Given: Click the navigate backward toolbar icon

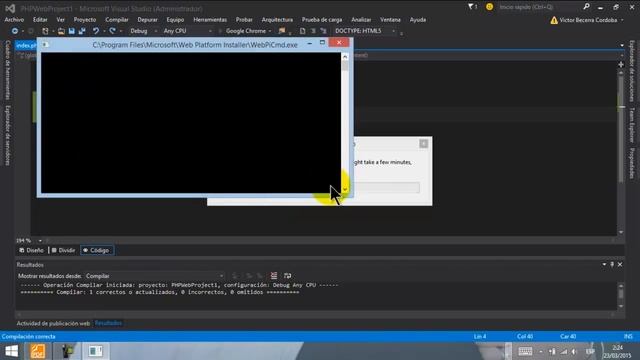Looking at the screenshot, I should [x=15, y=31].
